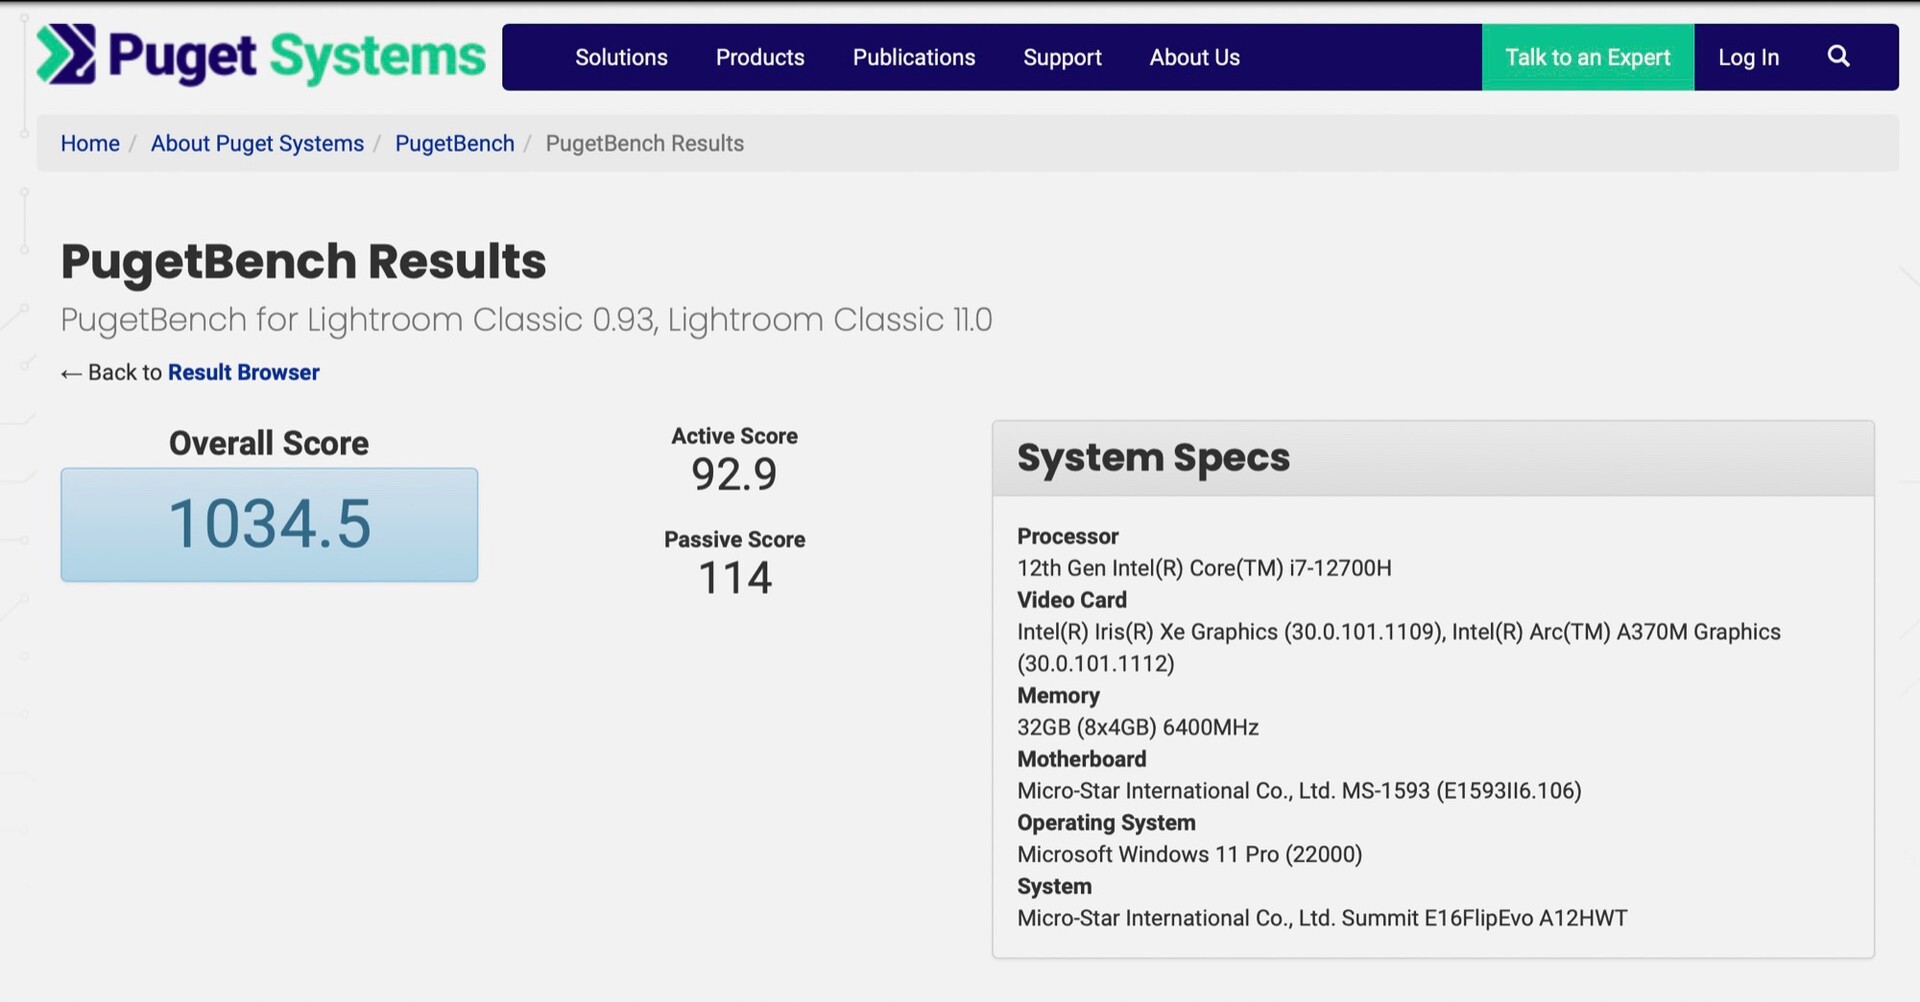Click the Overall Score value 1034.5
Viewport: 1920px width, 1002px height.
coord(269,524)
